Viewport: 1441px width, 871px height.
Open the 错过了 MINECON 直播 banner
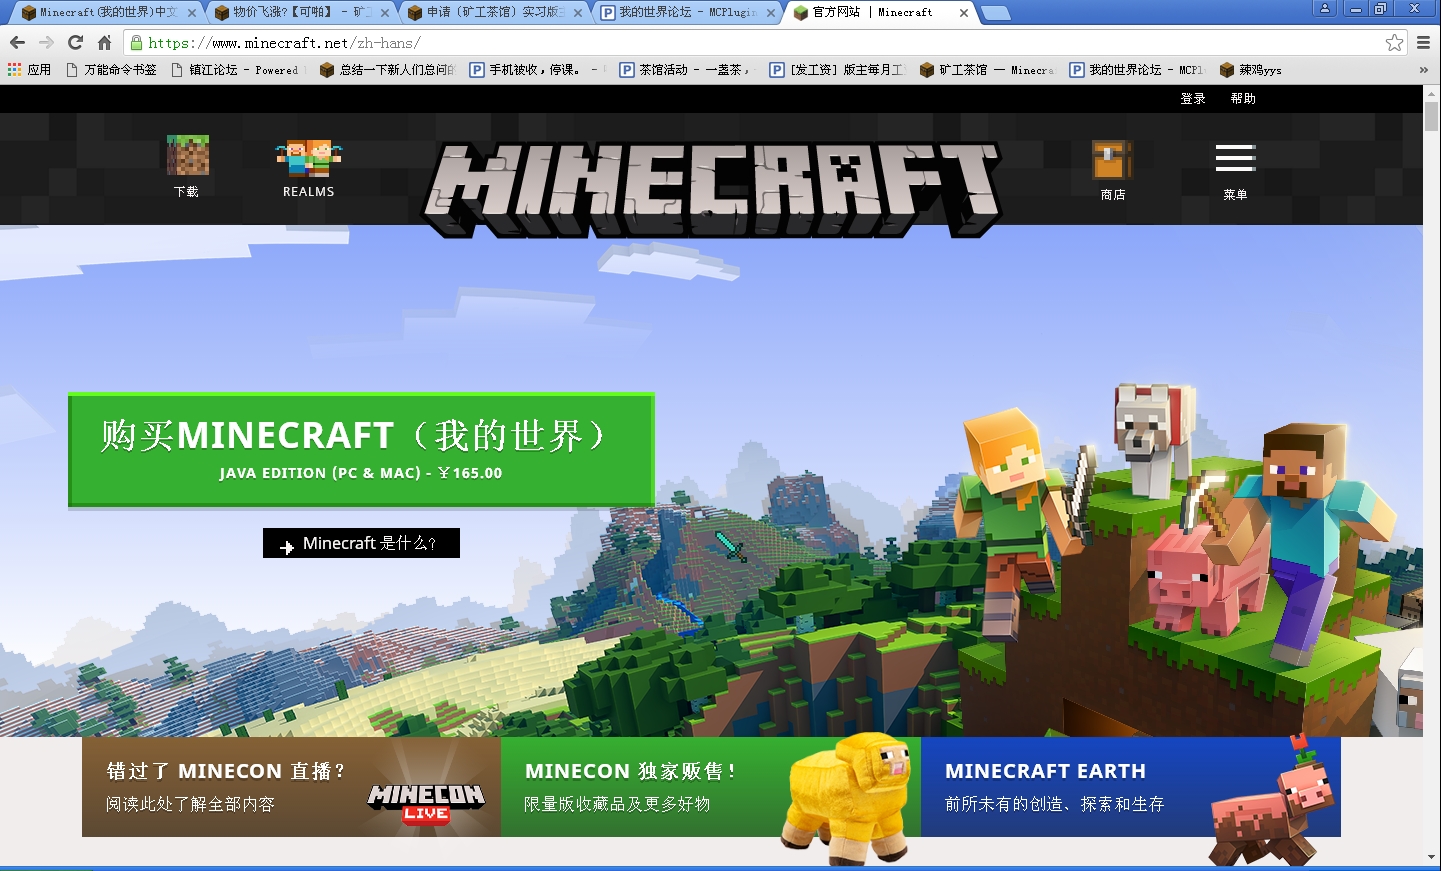tap(291, 787)
